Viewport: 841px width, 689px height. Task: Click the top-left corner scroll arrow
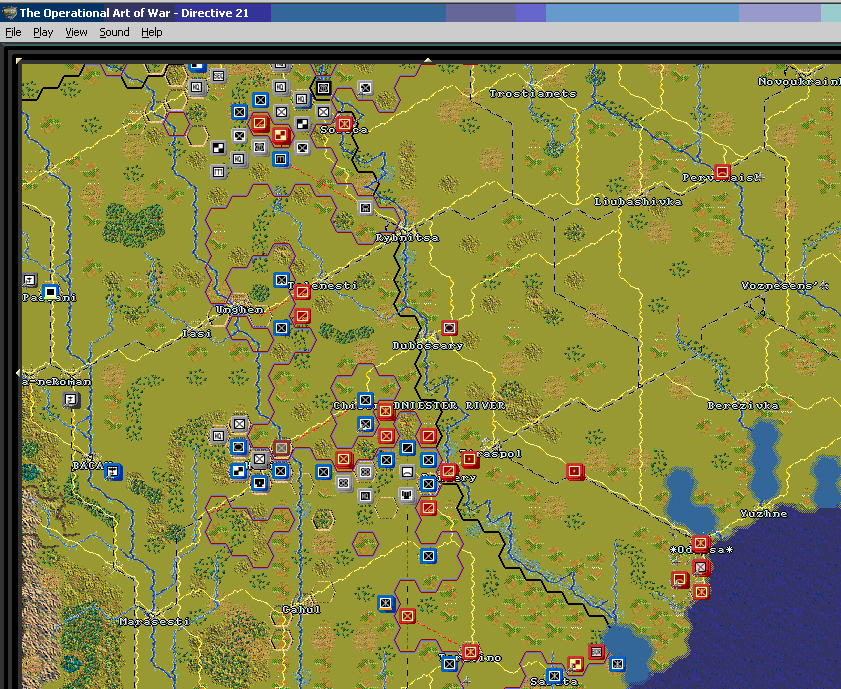[19, 61]
